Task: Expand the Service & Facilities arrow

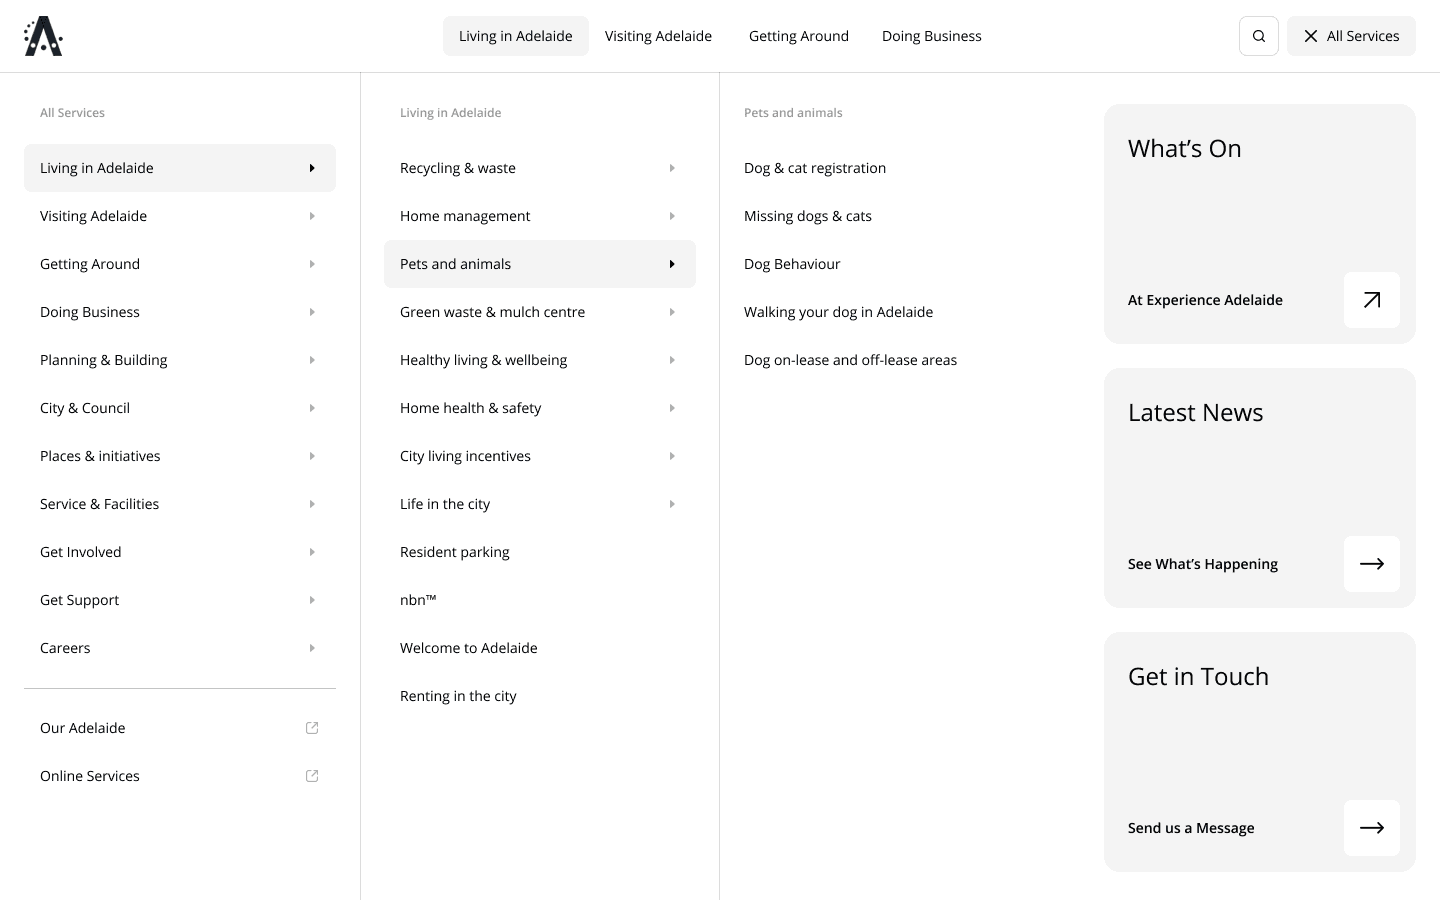Action: pyautogui.click(x=312, y=504)
